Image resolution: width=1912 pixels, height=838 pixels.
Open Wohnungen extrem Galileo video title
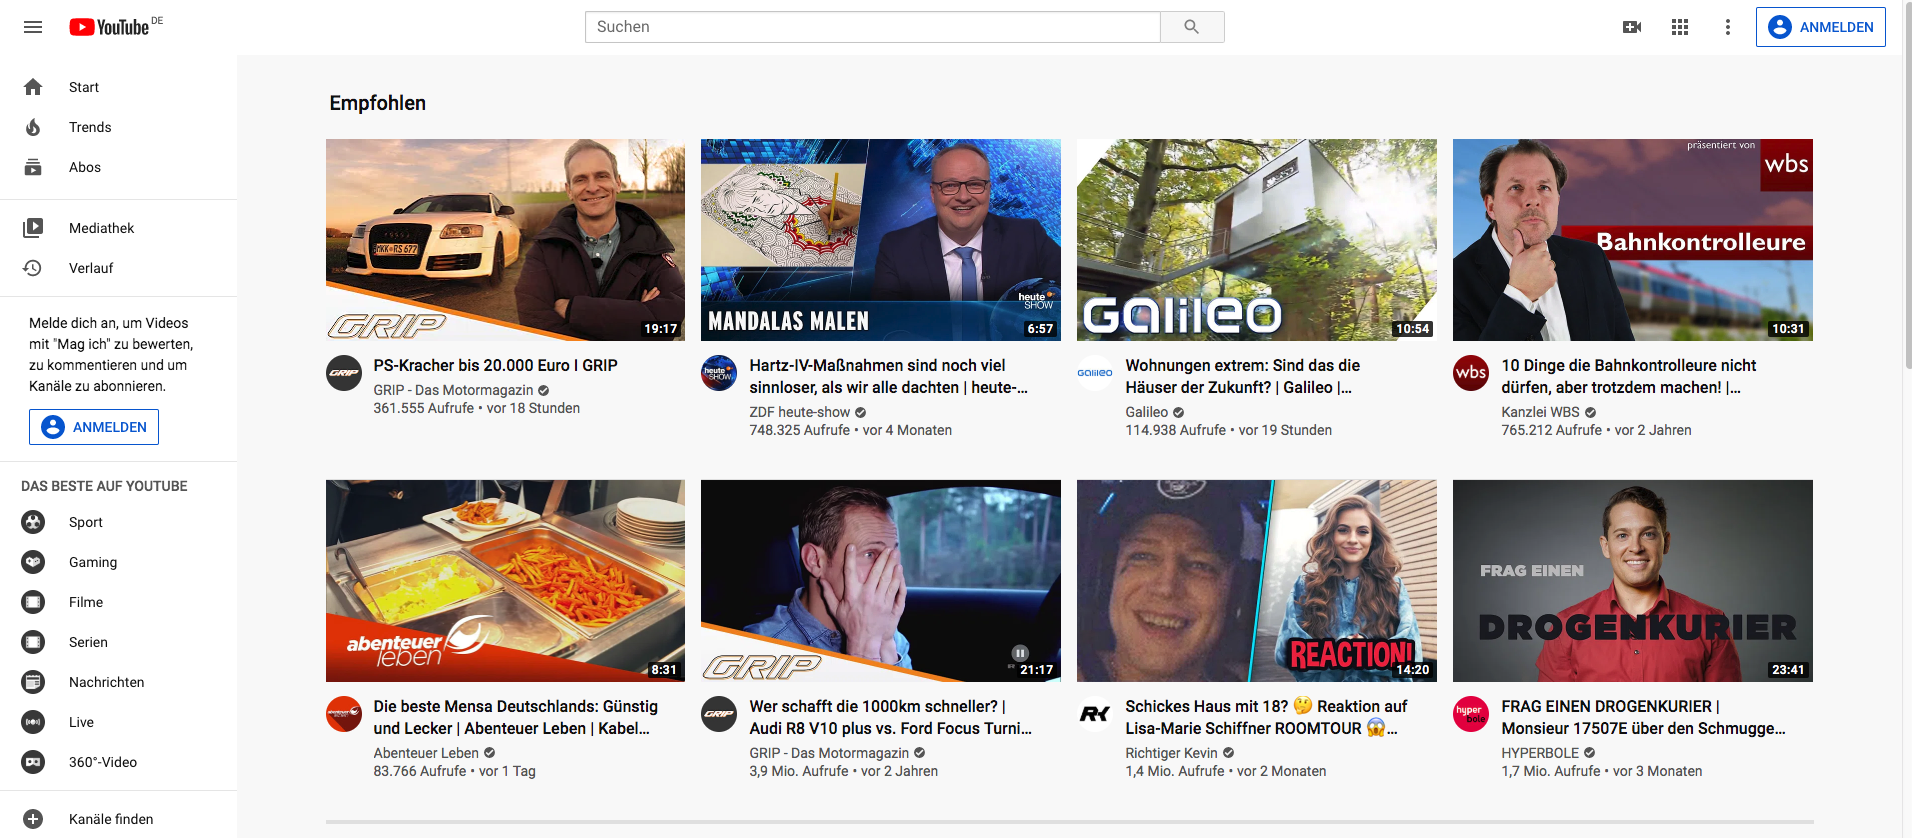(1242, 377)
